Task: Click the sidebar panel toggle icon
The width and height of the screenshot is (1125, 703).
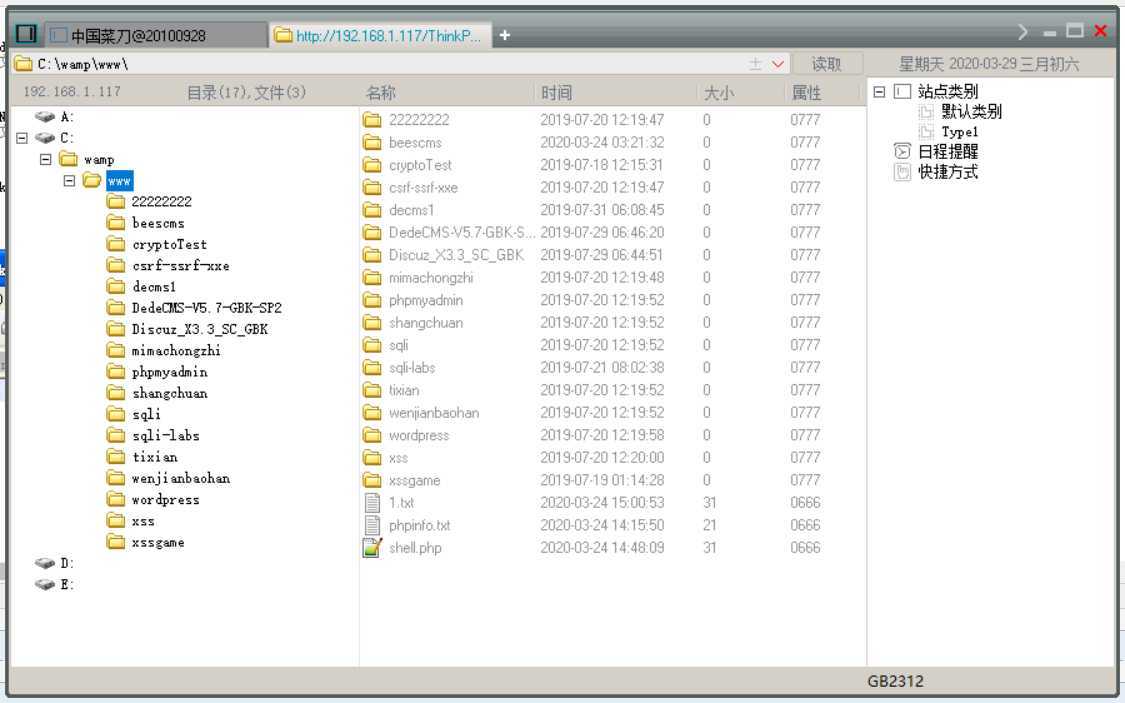Action: point(27,34)
